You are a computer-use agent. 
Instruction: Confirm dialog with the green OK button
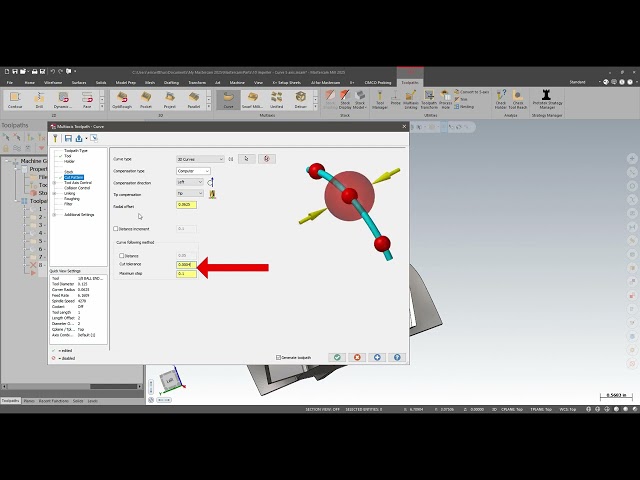click(337, 358)
